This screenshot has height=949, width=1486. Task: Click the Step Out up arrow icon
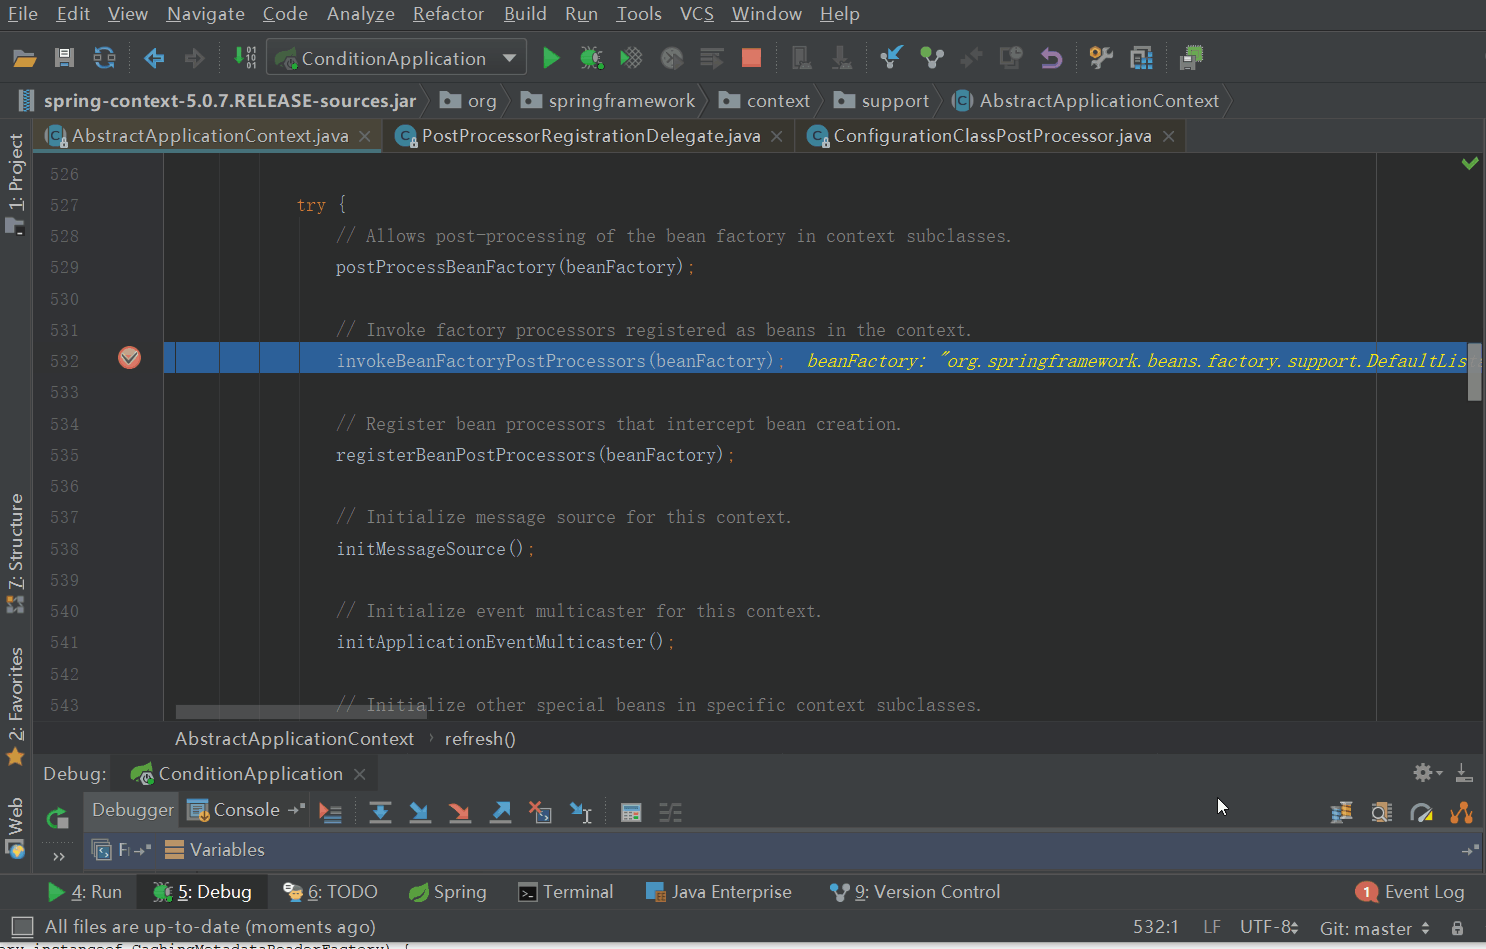pyautogui.click(x=500, y=812)
